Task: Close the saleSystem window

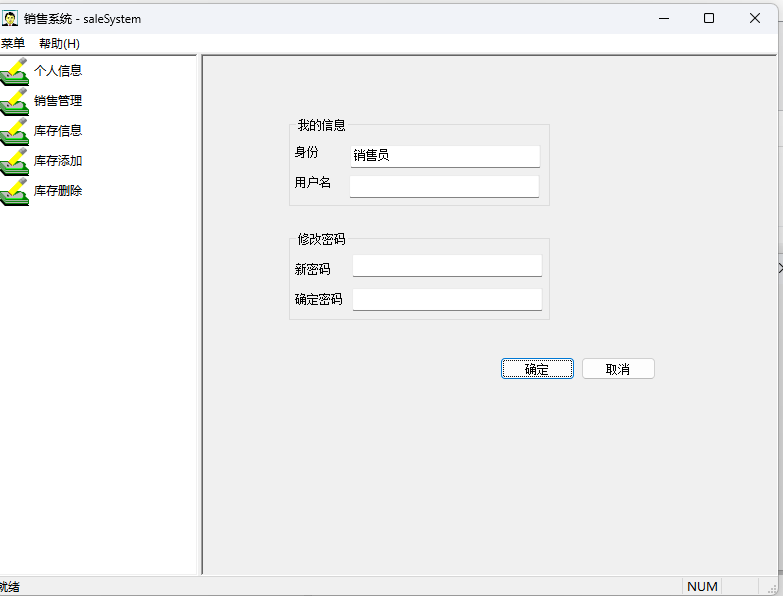Action: pos(755,18)
